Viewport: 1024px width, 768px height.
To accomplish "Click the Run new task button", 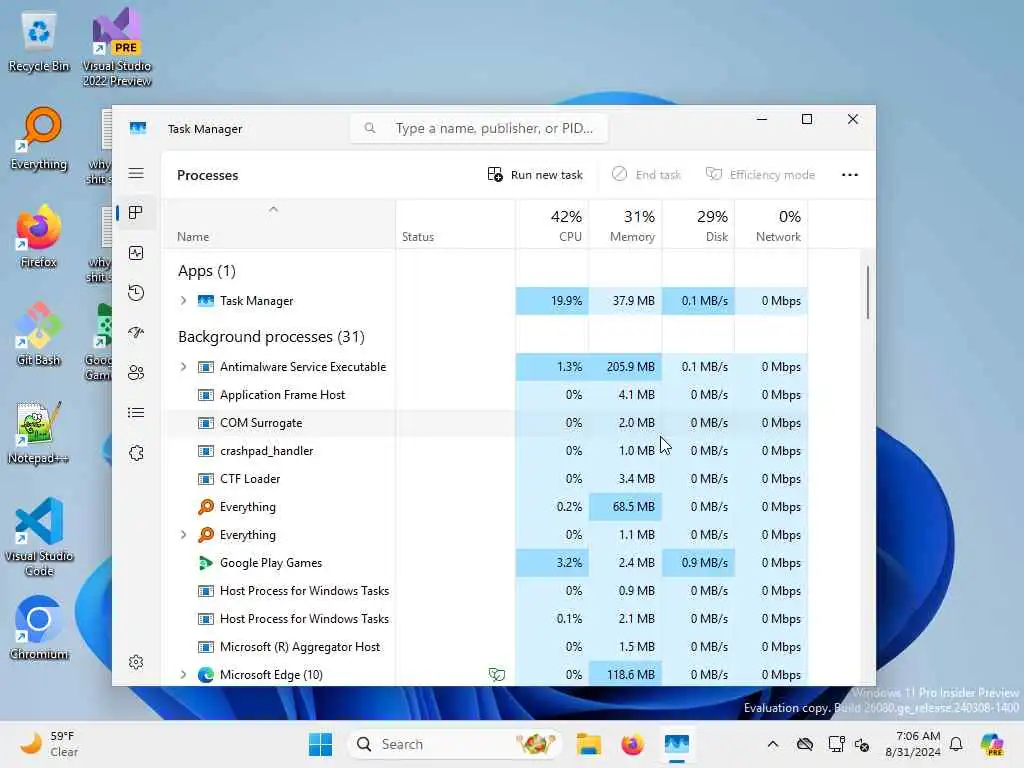I will click(535, 174).
